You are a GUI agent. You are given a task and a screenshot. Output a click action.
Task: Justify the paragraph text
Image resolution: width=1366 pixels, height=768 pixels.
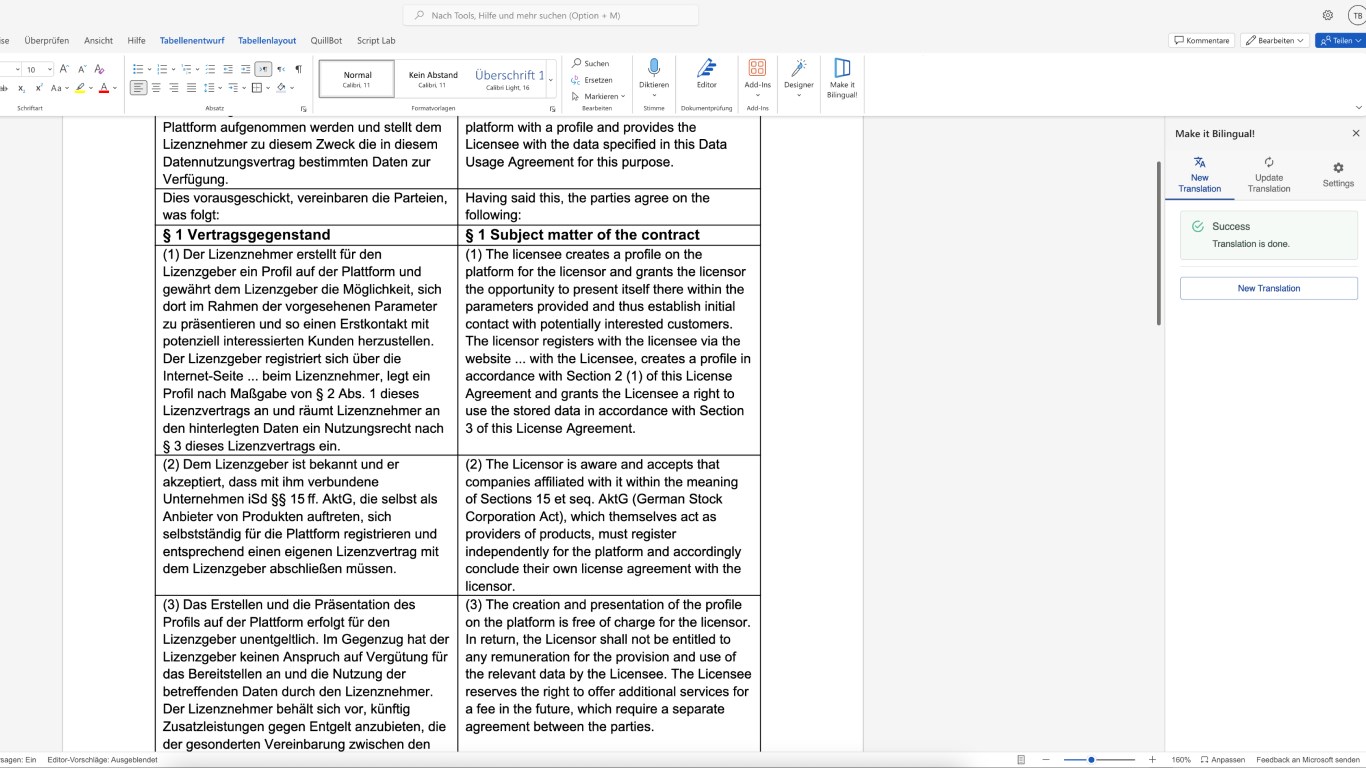(x=191, y=88)
